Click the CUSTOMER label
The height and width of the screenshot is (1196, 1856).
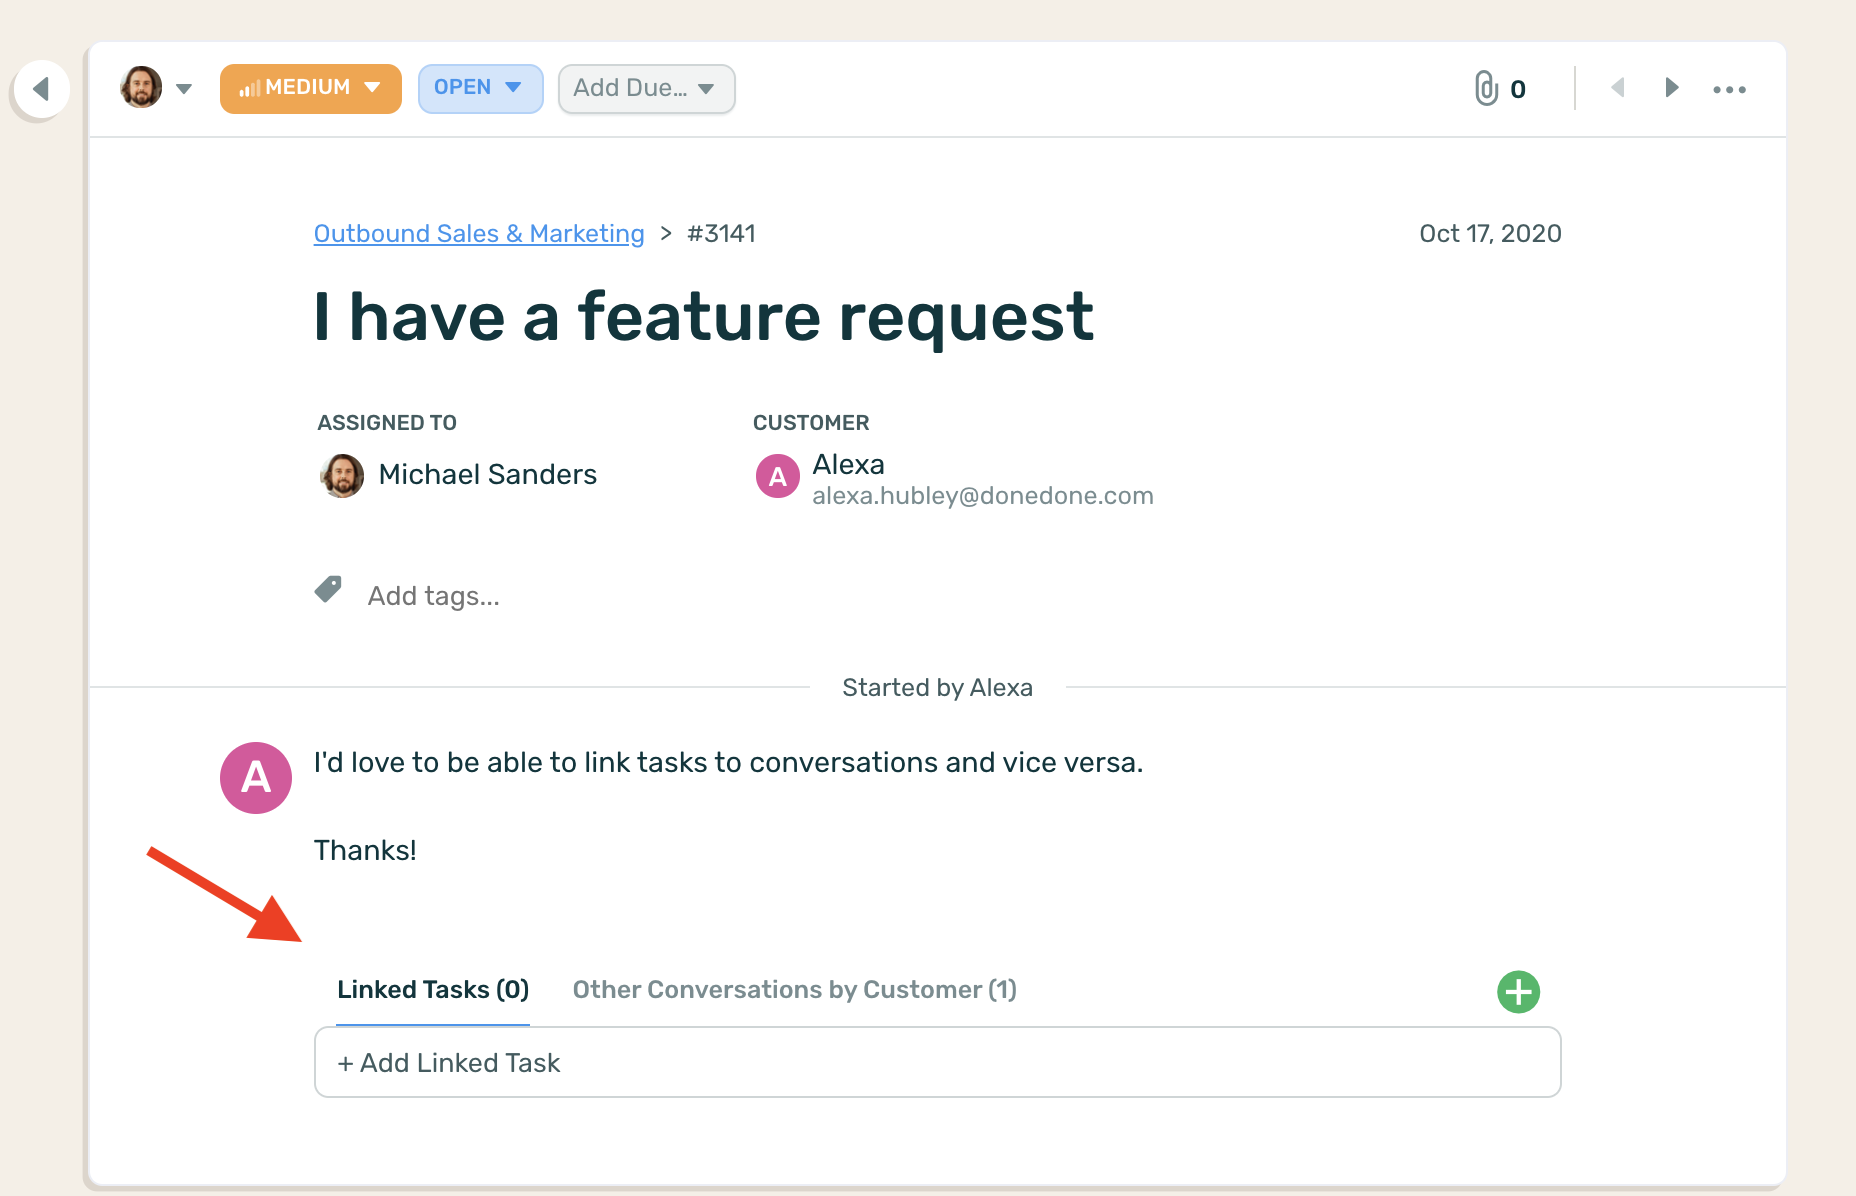(x=811, y=423)
